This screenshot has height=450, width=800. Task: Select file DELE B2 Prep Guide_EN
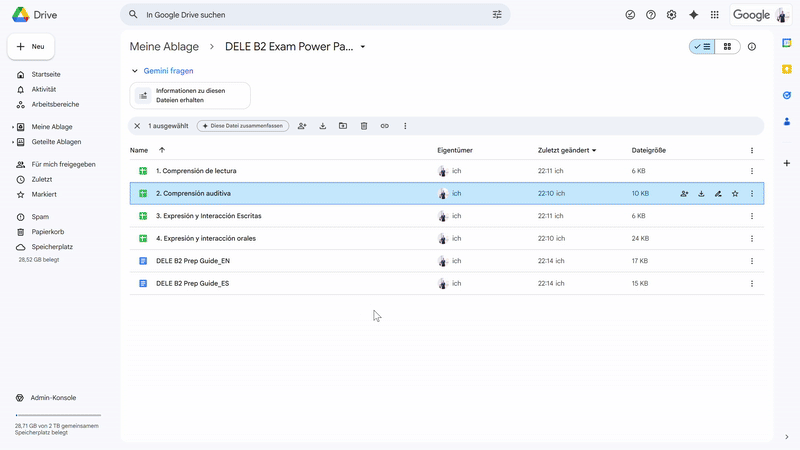pos(447,261)
